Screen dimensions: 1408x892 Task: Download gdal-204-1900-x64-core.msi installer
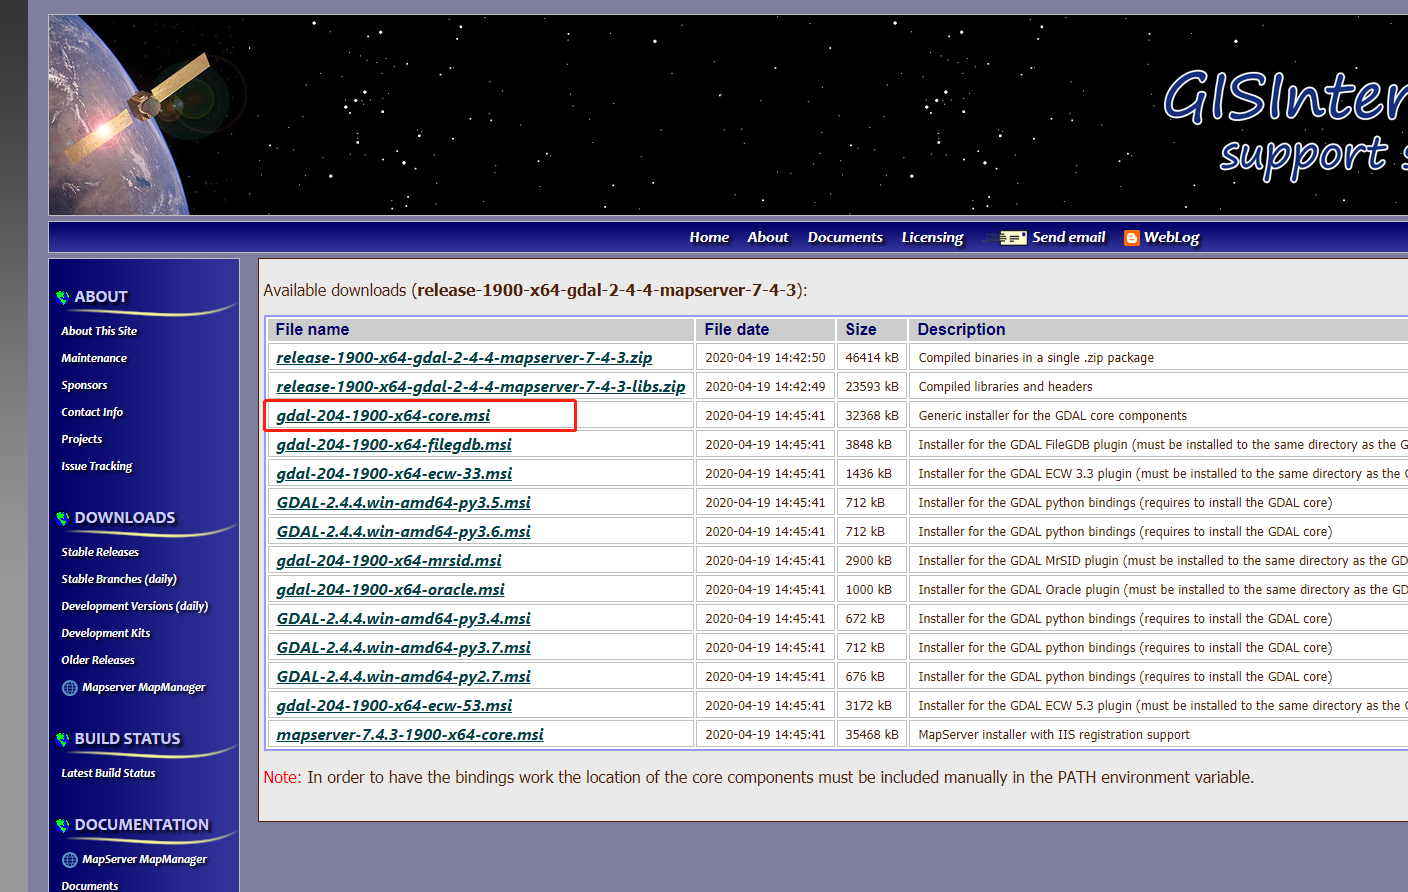(384, 415)
